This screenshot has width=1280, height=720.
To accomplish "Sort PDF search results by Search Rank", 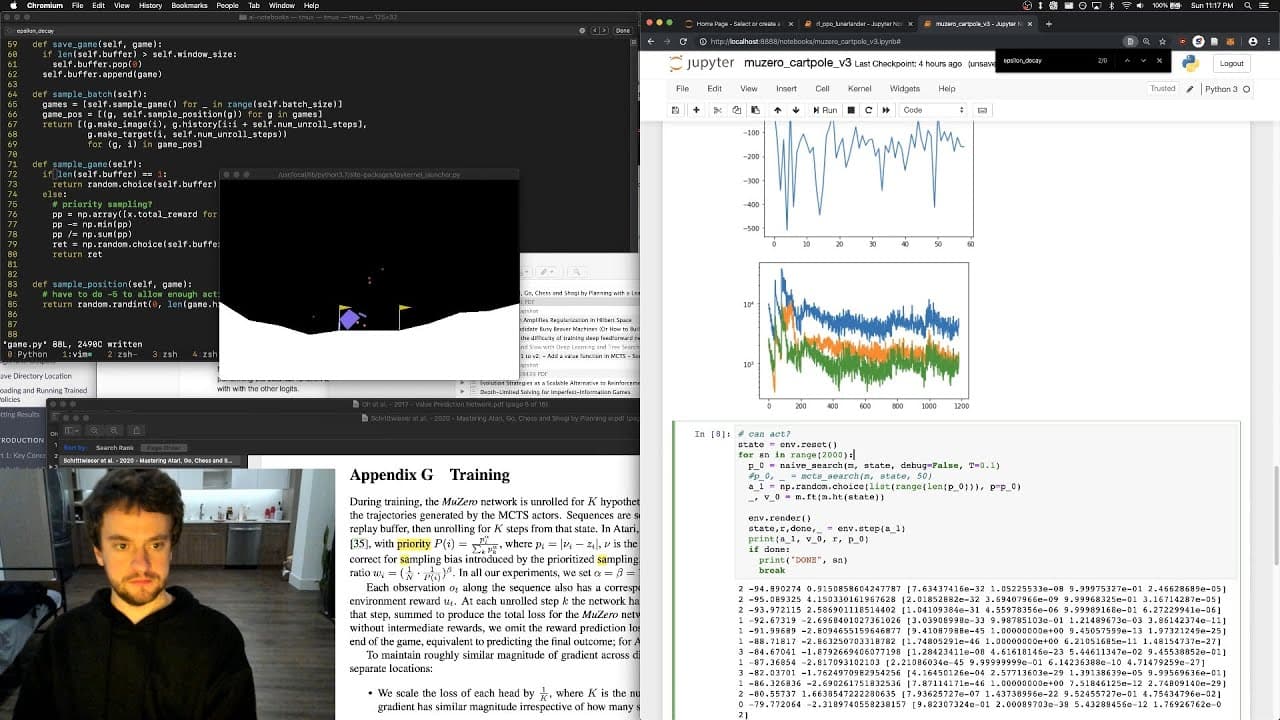I will point(114,447).
